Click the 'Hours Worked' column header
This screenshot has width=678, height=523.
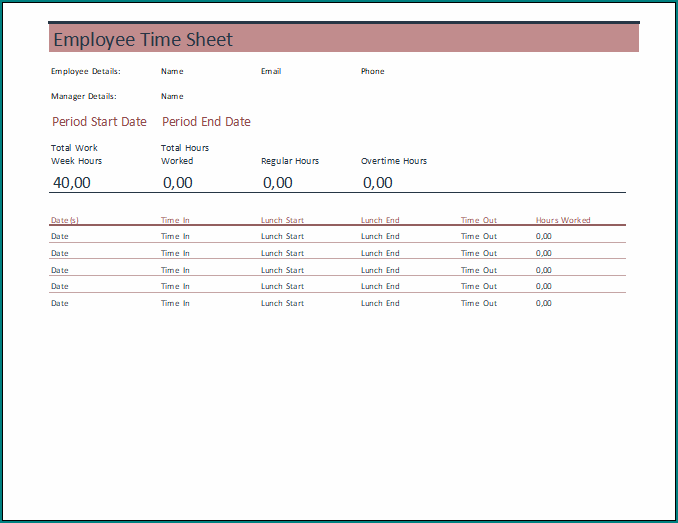click(x=563, y=220)
